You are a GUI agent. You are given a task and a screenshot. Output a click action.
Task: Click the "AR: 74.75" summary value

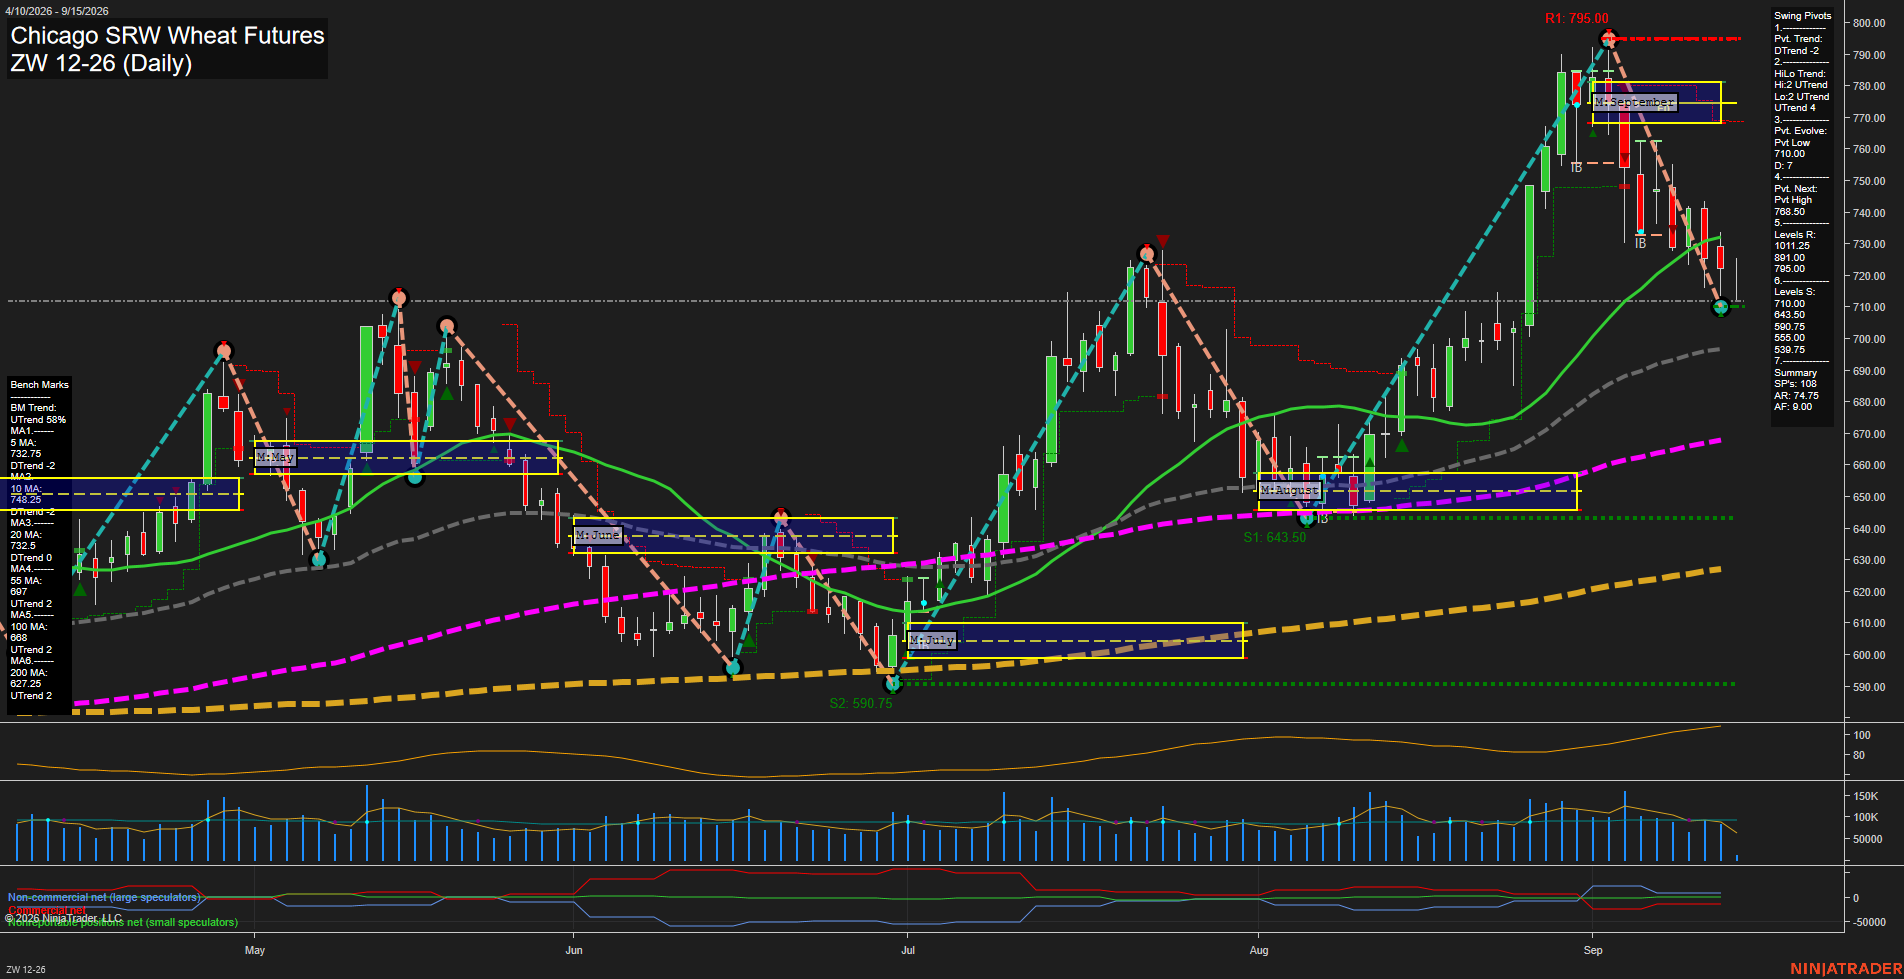1797,396
